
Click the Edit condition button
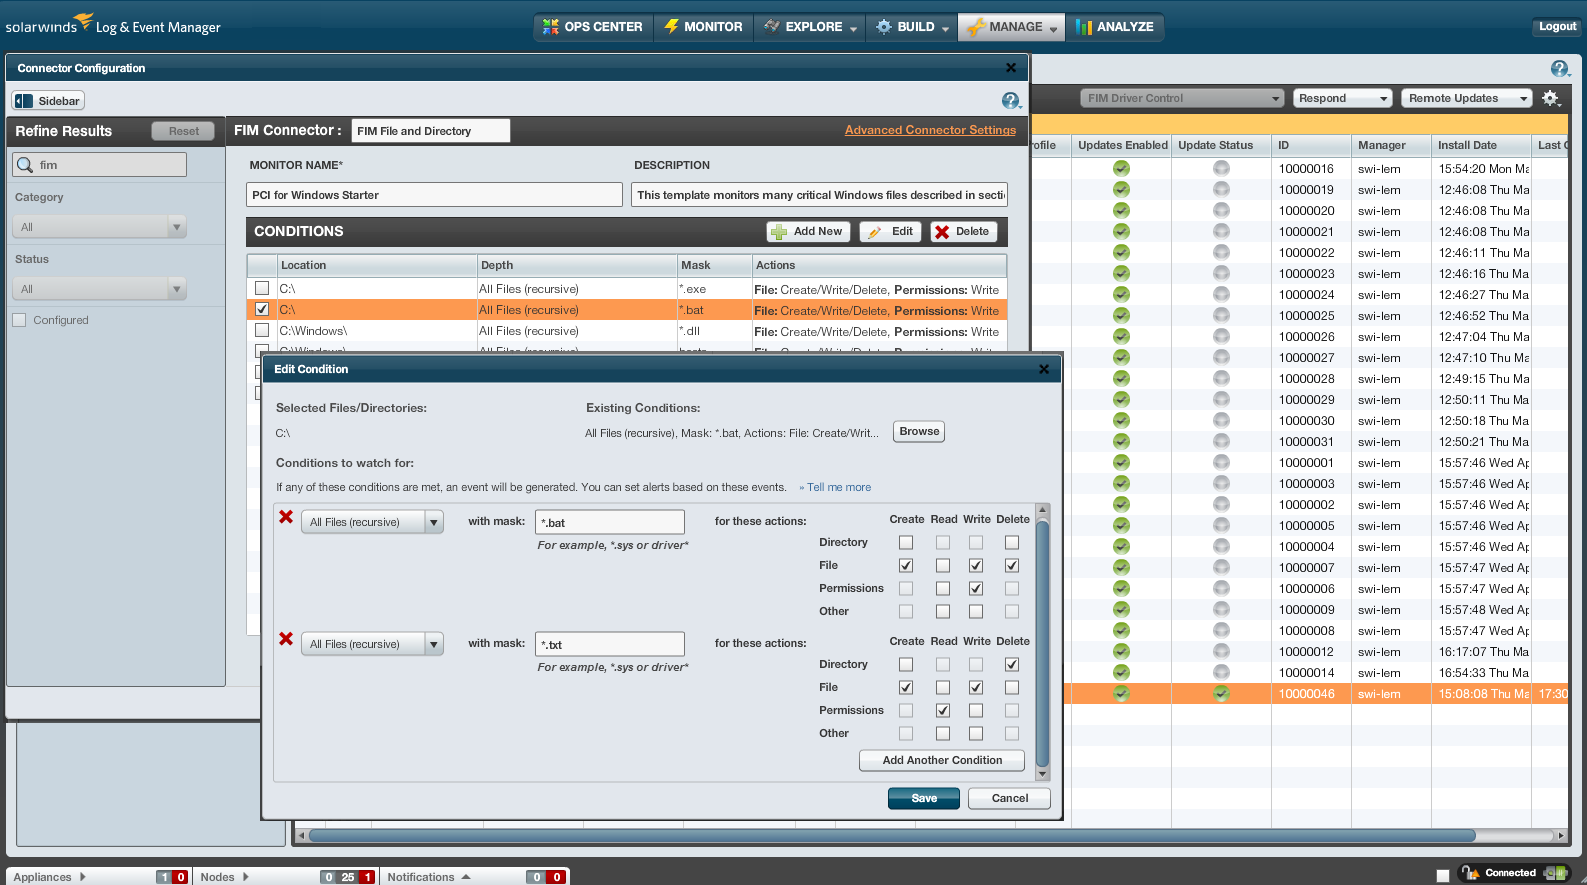[890, 231]
